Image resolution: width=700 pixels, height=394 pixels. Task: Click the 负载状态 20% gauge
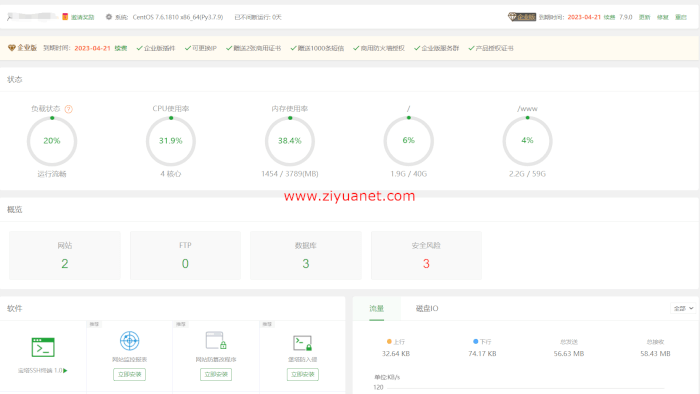[x=52, y=141]
